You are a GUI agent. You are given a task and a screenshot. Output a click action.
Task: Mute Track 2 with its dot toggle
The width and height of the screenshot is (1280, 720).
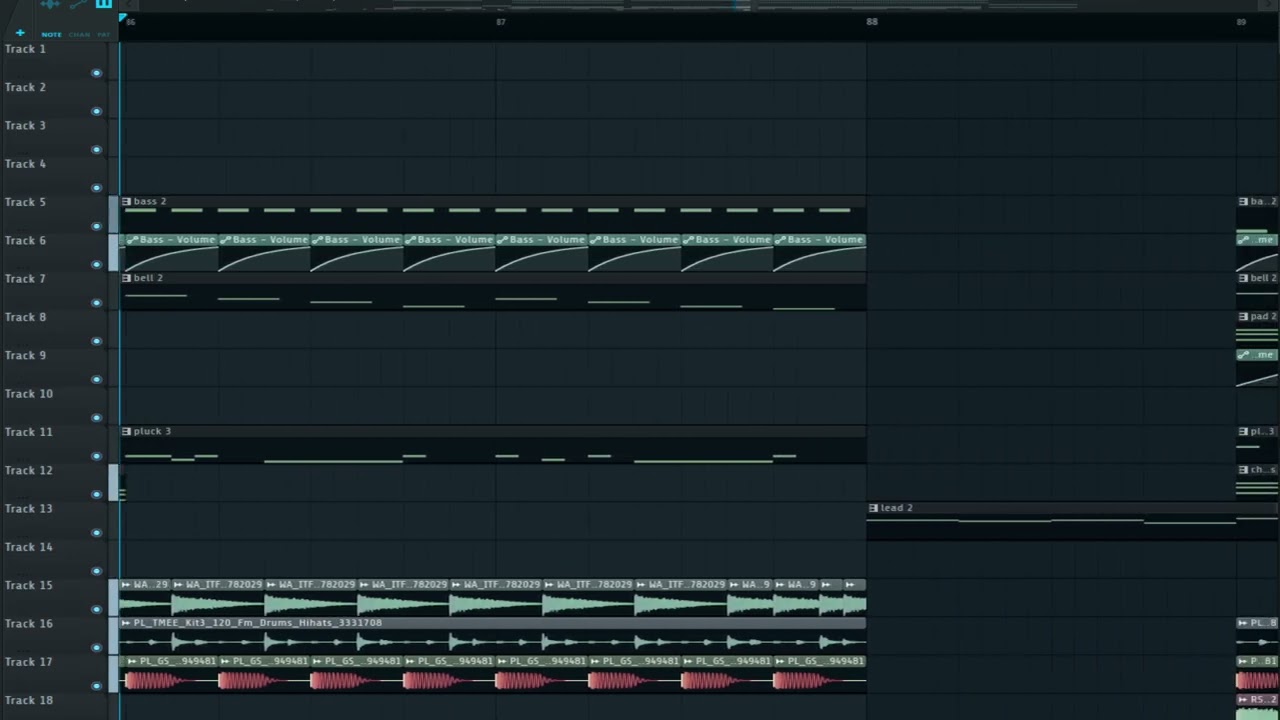(x=97, y=111)
